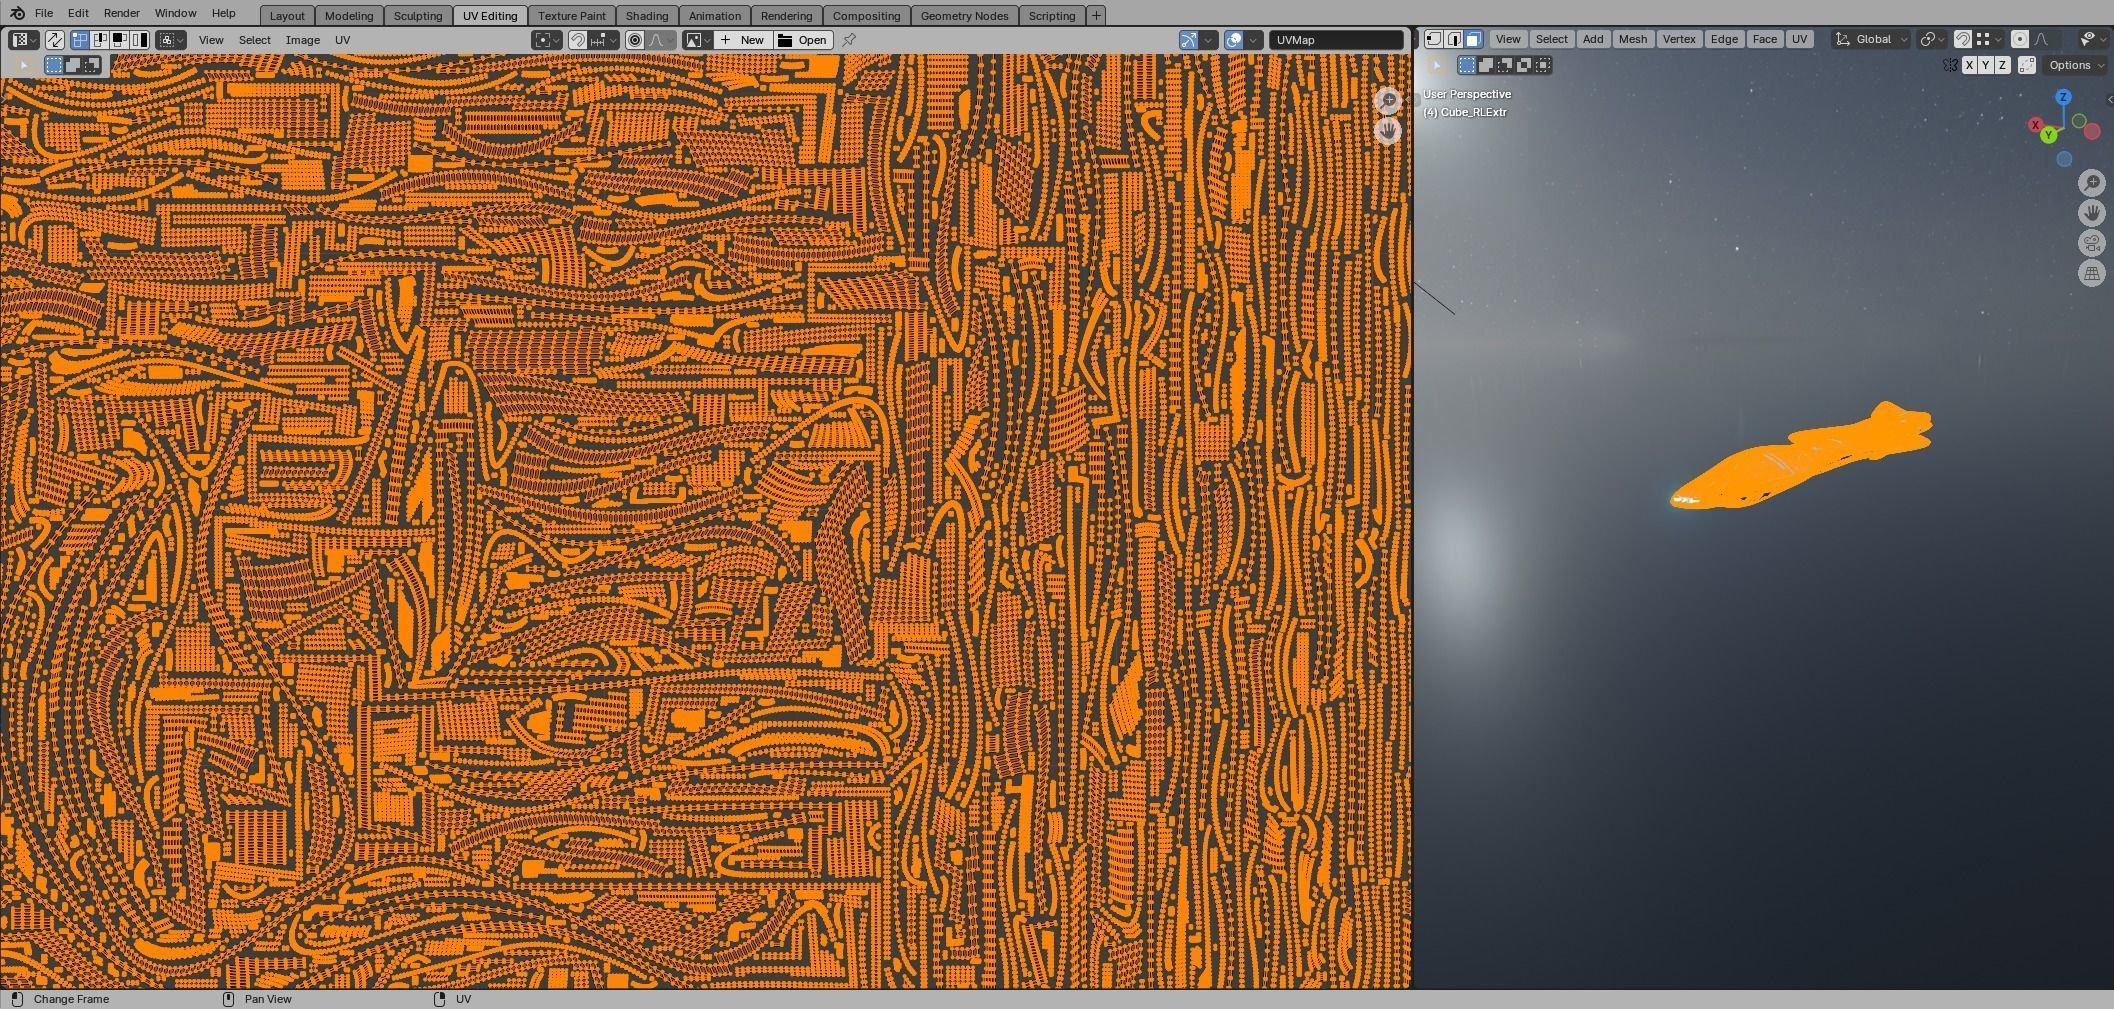Select UV vertex select mode
Image resolution: width=2114 pixels, height=1009 pixels.
(x=80, y=40)
